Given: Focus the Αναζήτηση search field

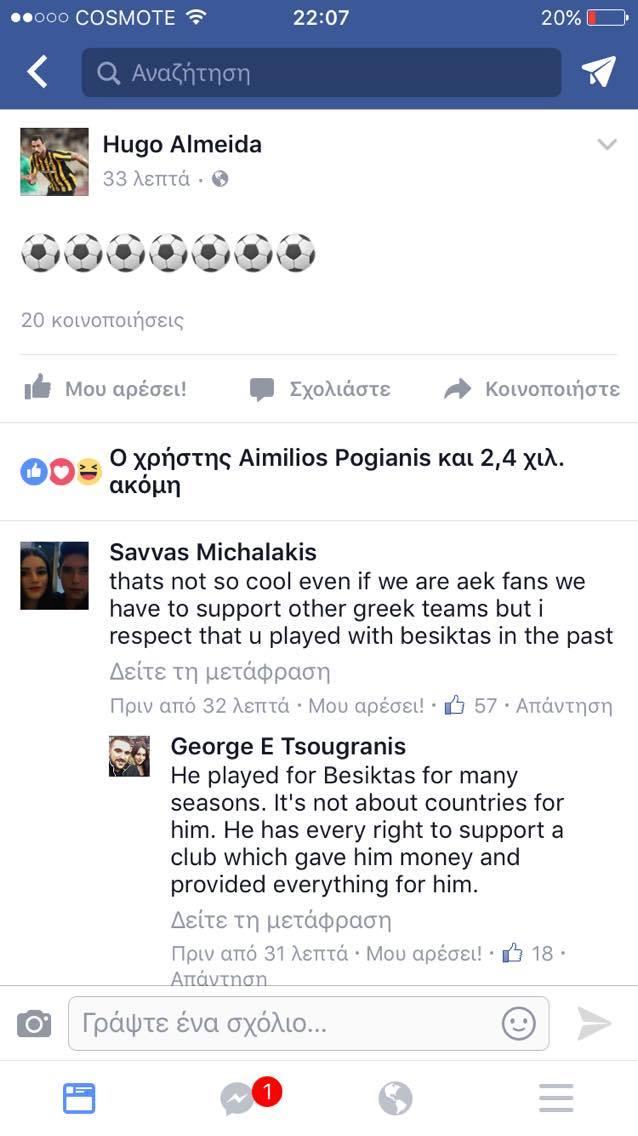Looking at the screenshot, I should click(x=322, y=72).
